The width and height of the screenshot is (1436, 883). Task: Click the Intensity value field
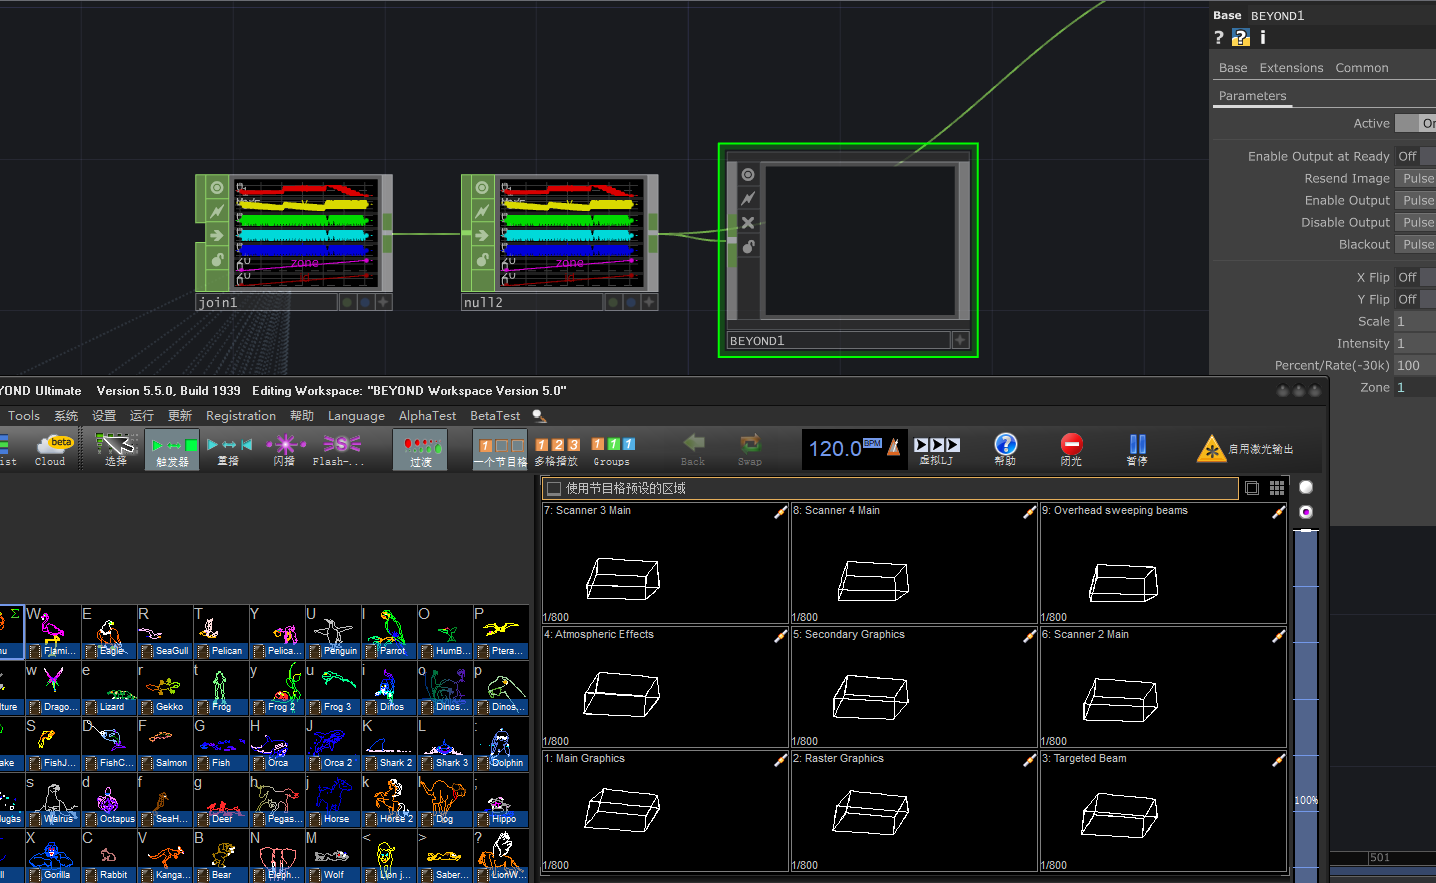(1416, 343)
